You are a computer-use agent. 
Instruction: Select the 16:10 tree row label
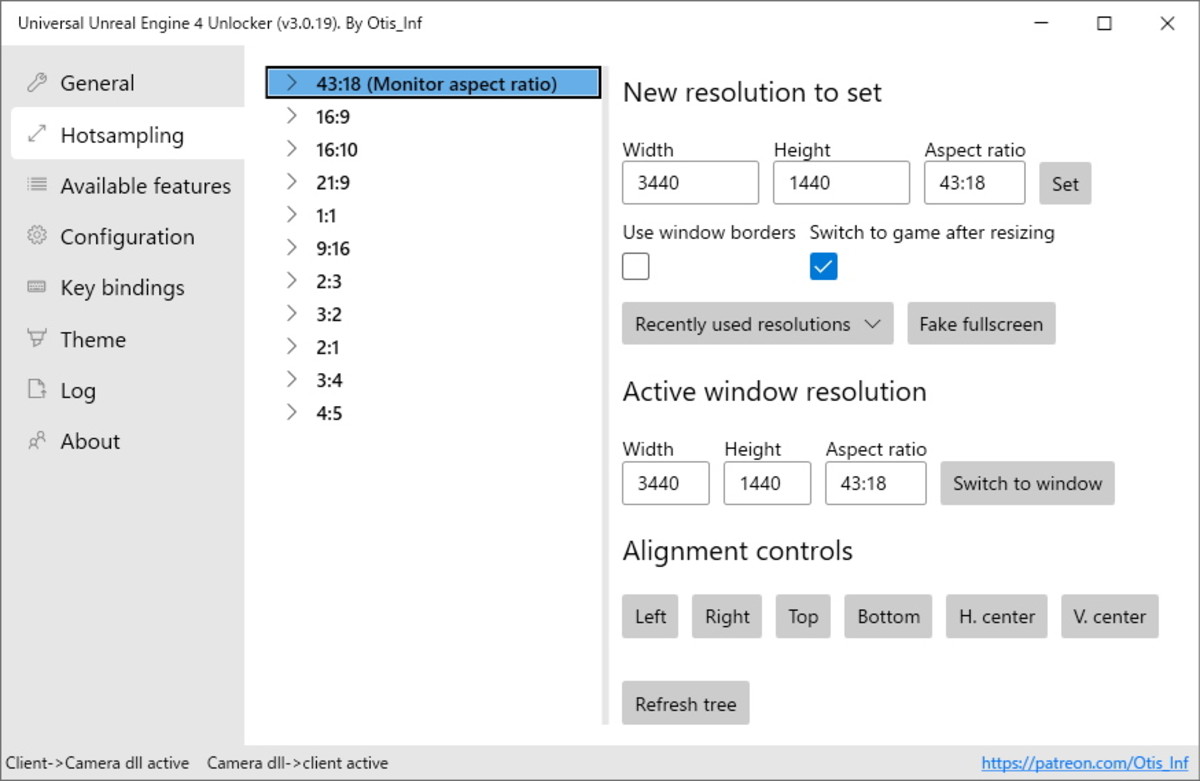[337, 150]
